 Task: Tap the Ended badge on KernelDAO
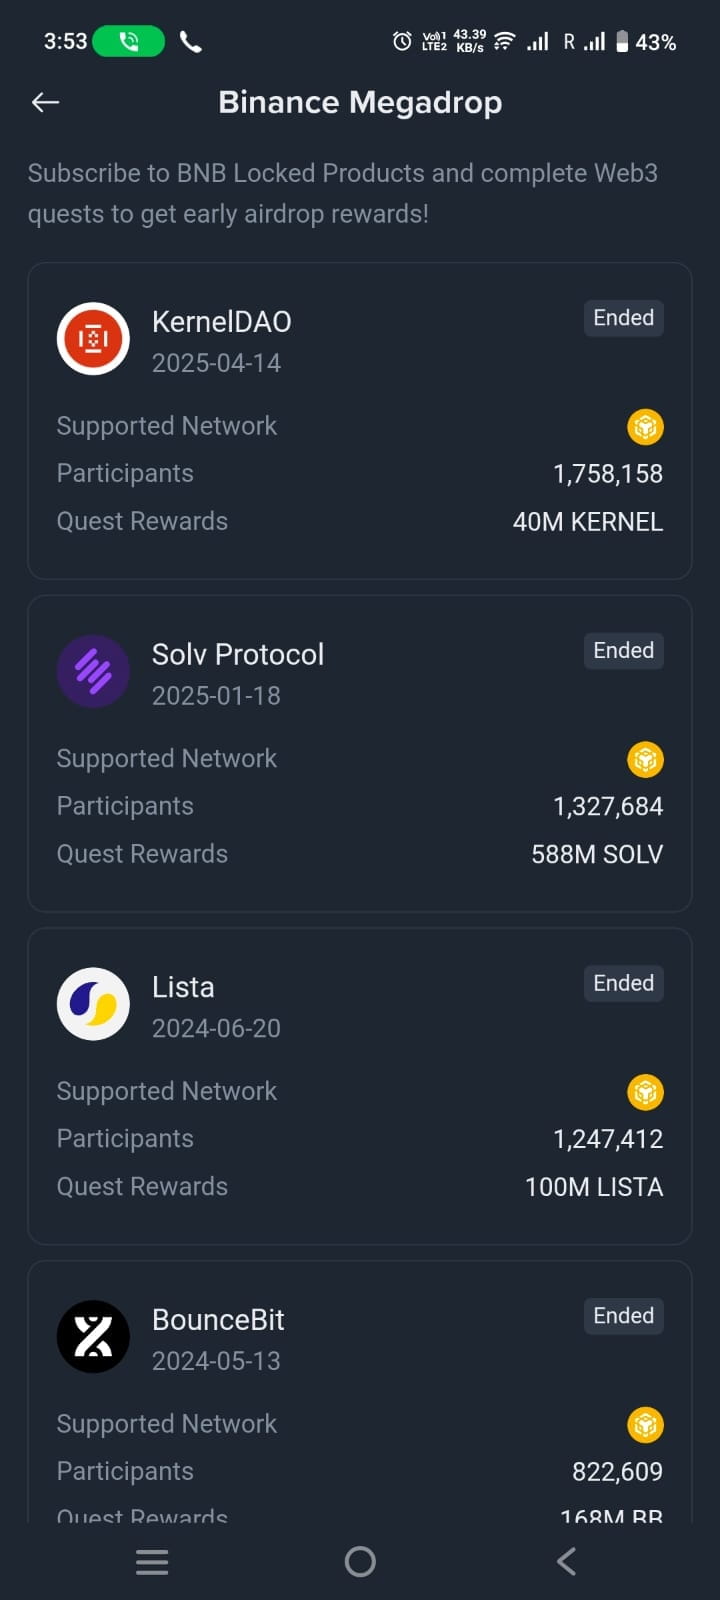click(623, 318)
